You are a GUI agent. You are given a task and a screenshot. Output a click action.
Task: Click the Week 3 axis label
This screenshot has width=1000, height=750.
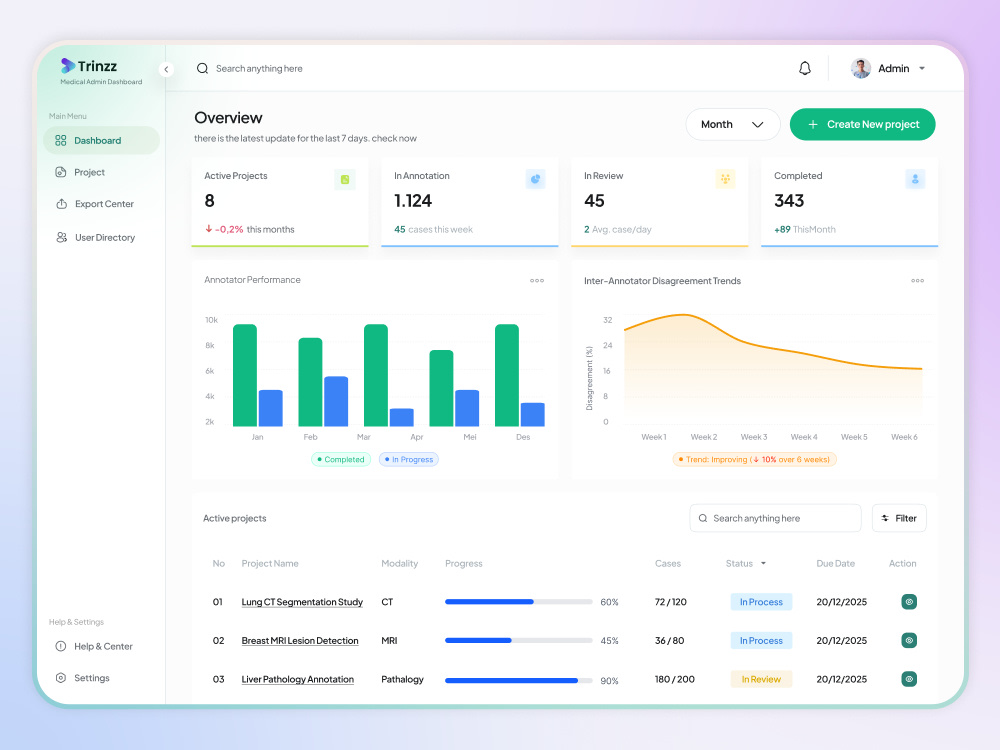click(x=754, y=437)
